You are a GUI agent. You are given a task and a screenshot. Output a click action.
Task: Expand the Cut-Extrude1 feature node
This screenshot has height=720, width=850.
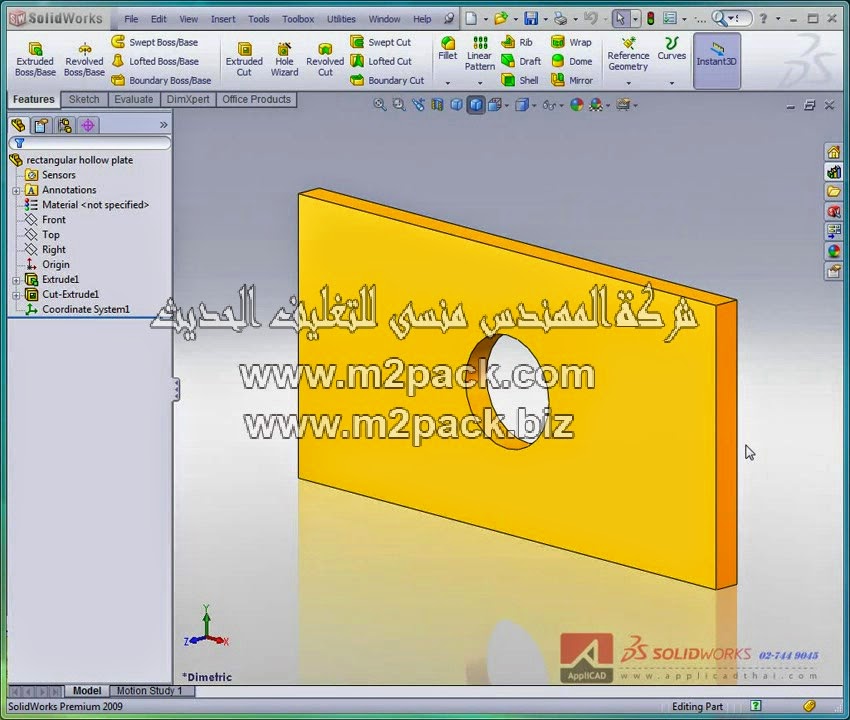point(16,295)
